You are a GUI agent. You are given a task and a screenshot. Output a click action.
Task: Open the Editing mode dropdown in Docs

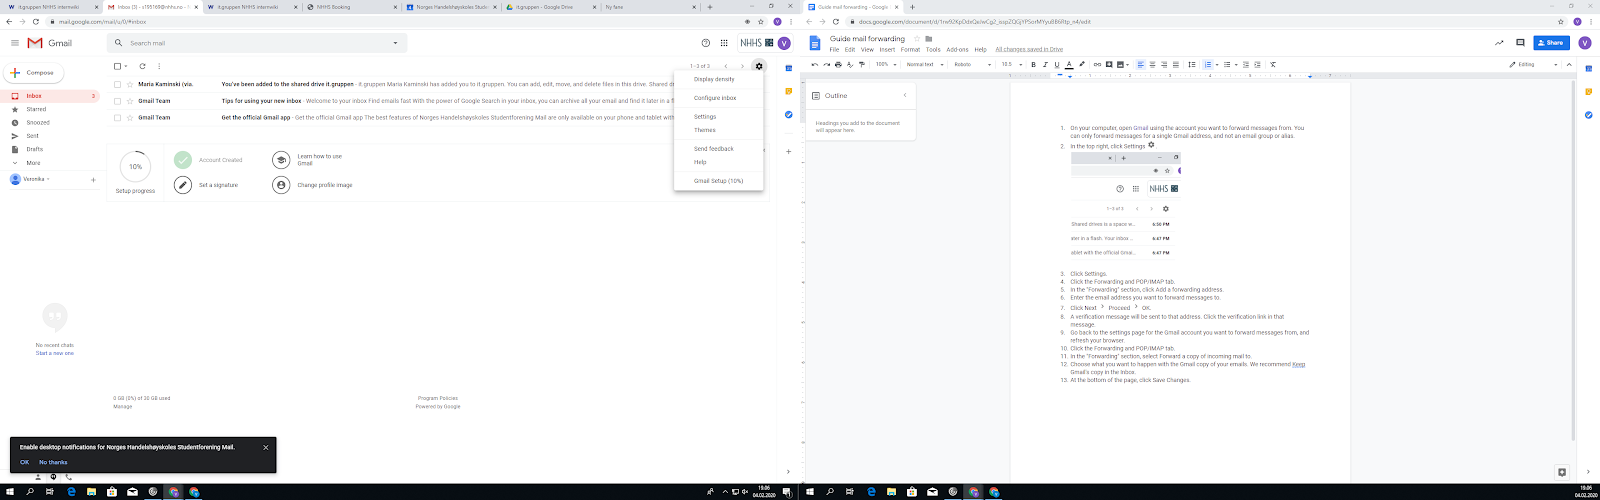1533,64
